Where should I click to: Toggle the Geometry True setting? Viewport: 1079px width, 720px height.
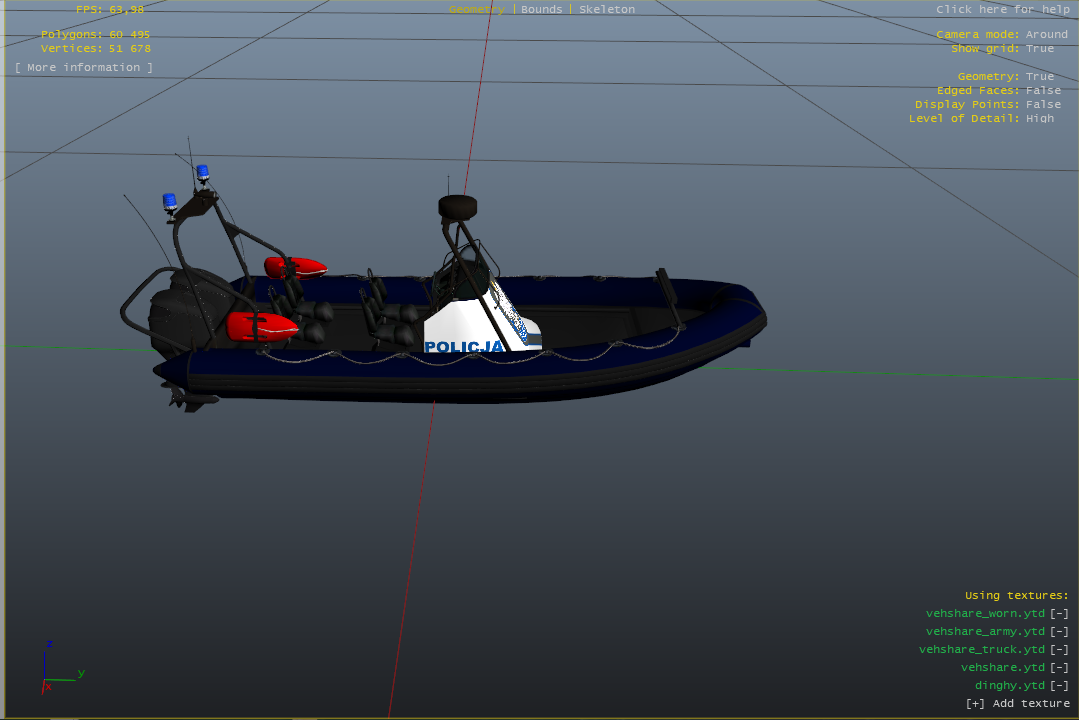[x=1039, y=77]
